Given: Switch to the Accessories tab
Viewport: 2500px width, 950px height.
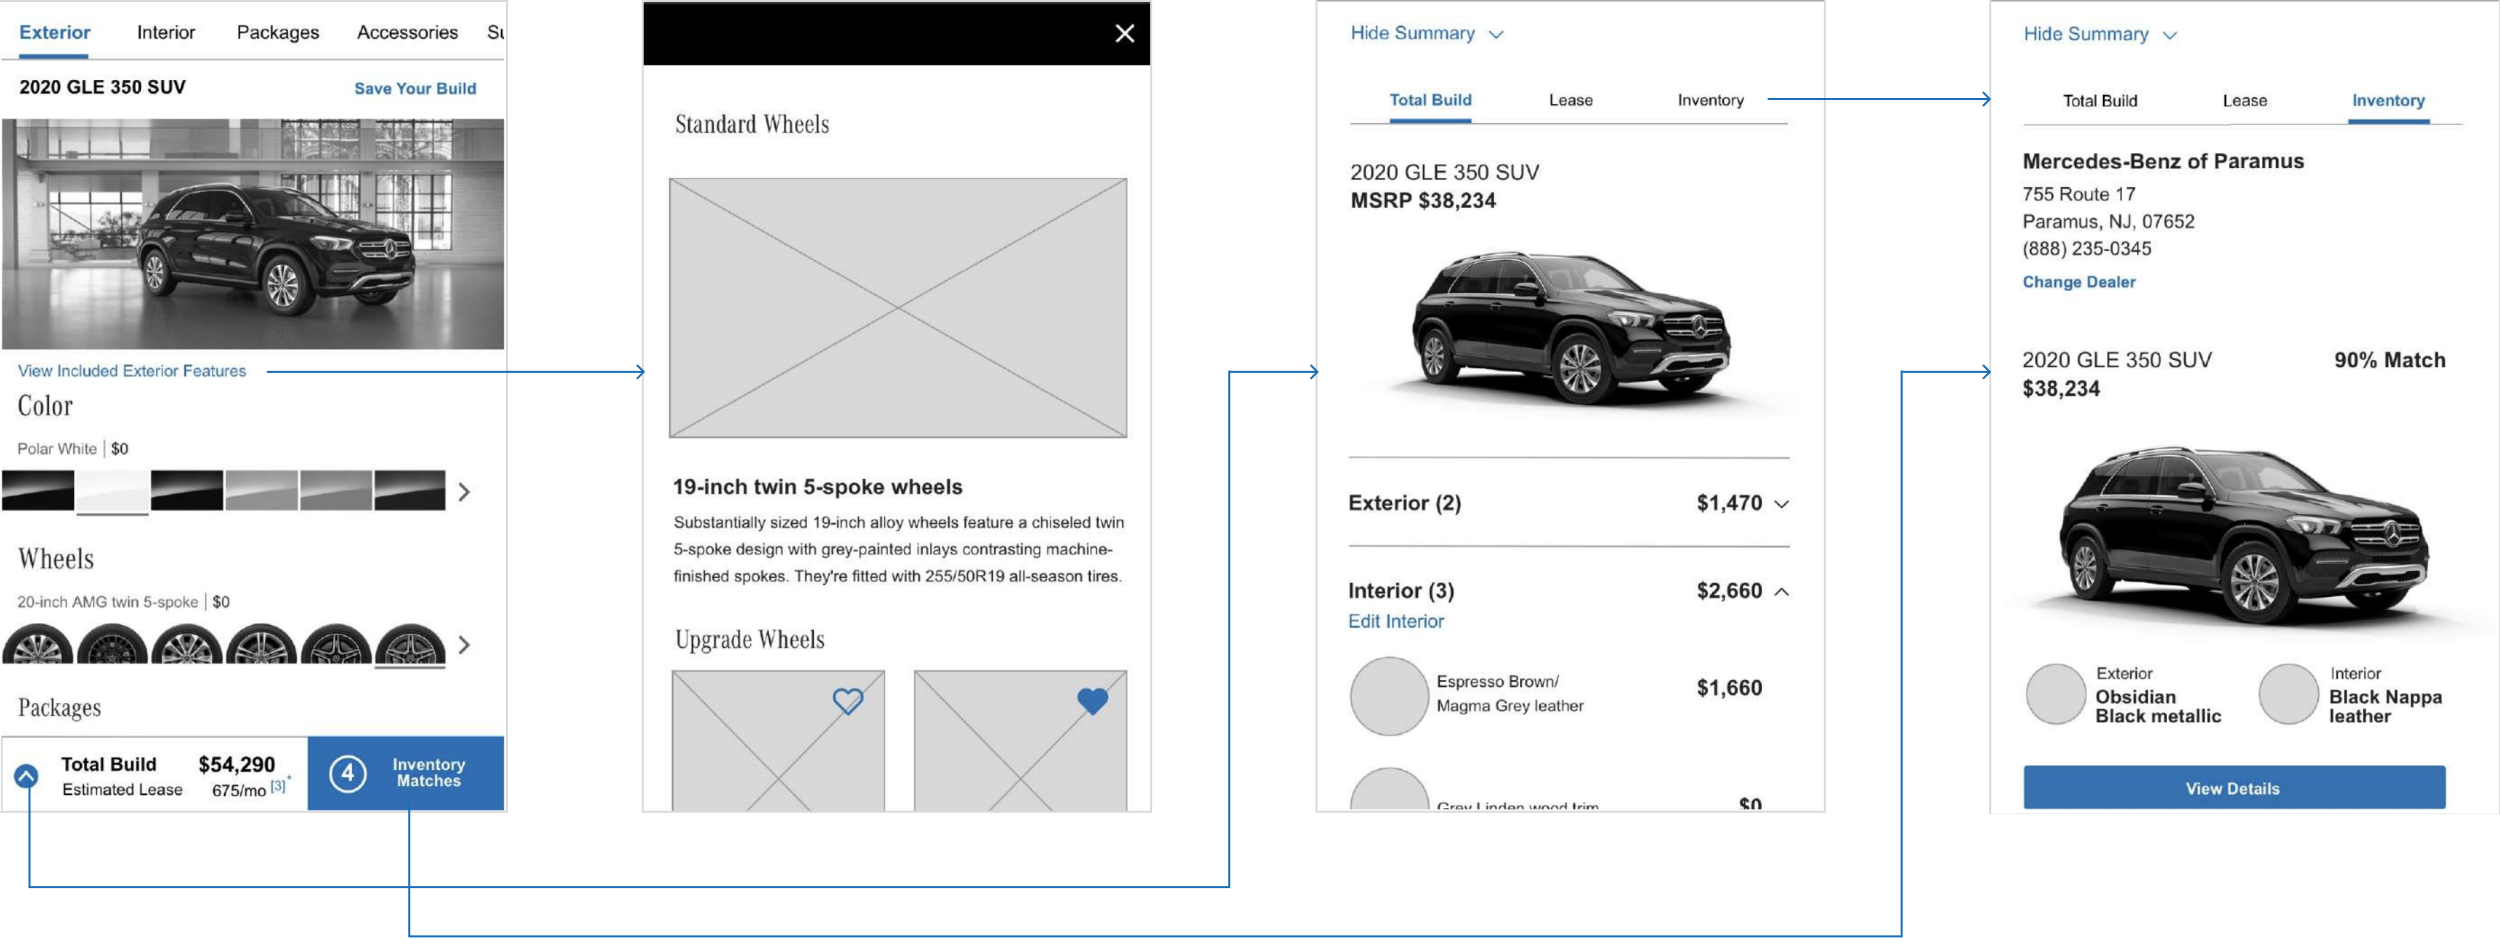Looking at the screenshot, I should (407, 32).
